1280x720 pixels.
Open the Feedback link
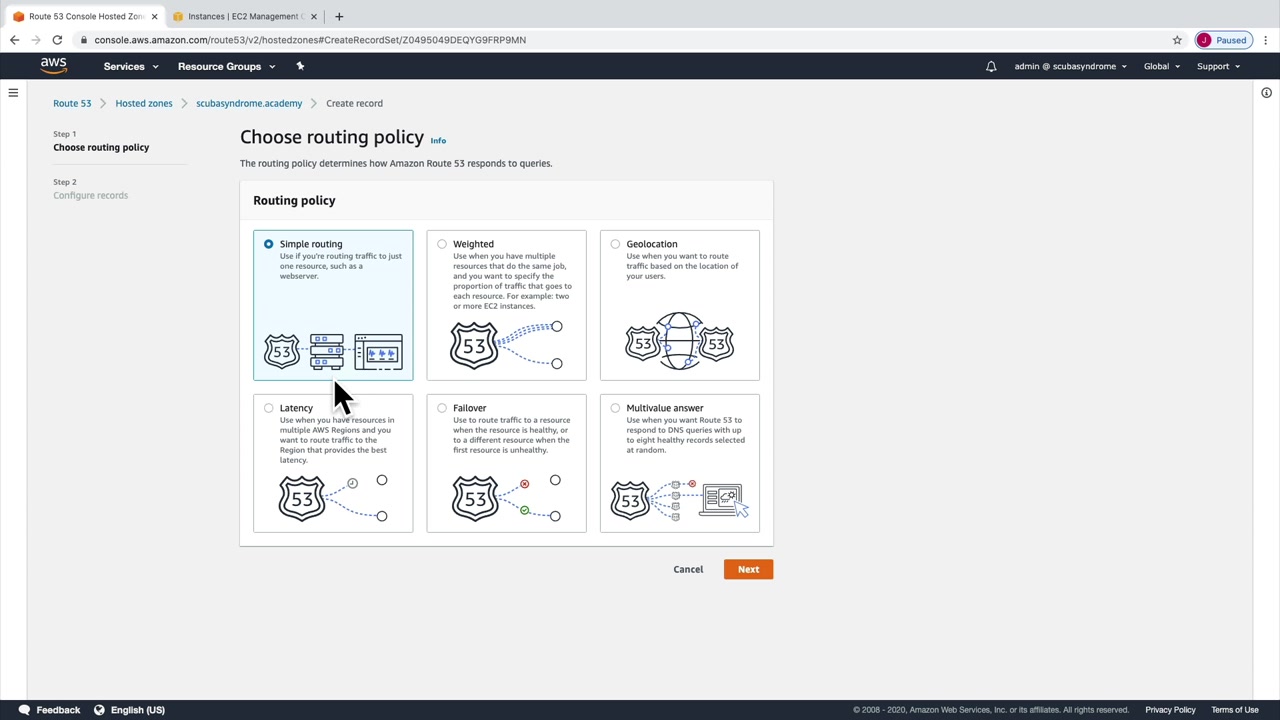(58, 710)
